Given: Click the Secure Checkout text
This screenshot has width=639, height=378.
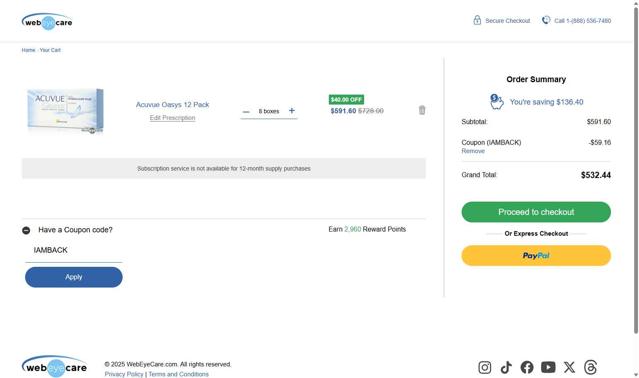Looking at the screenshot, I should (x=507, y=21).
